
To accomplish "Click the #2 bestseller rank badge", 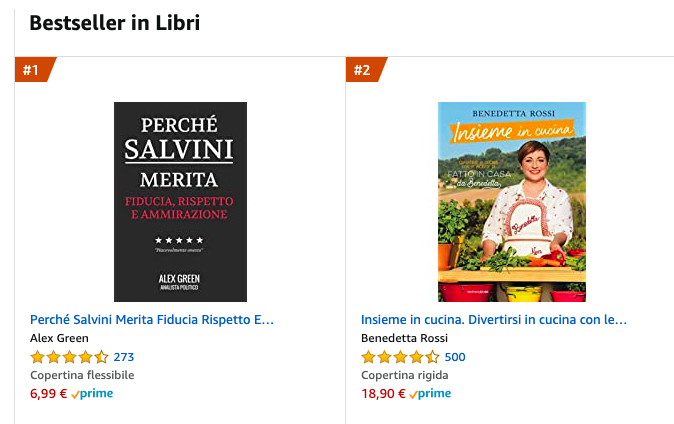I will [x=362, y=70].
